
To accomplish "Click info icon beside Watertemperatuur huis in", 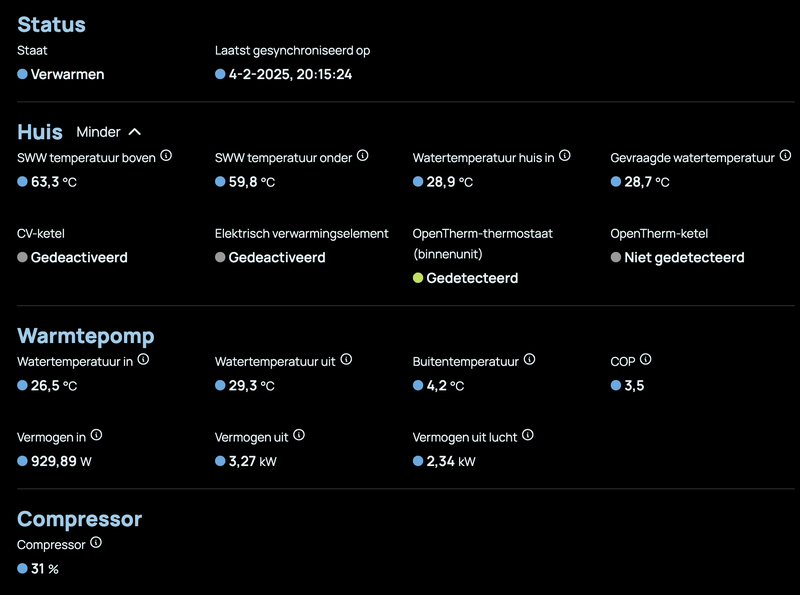I will pyautogui.click(x=564, y=156).
